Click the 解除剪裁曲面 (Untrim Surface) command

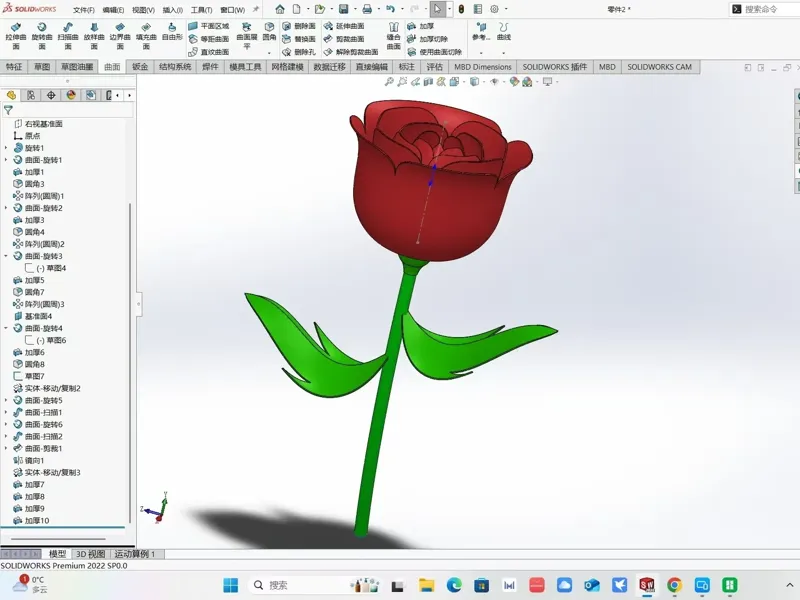351,52
